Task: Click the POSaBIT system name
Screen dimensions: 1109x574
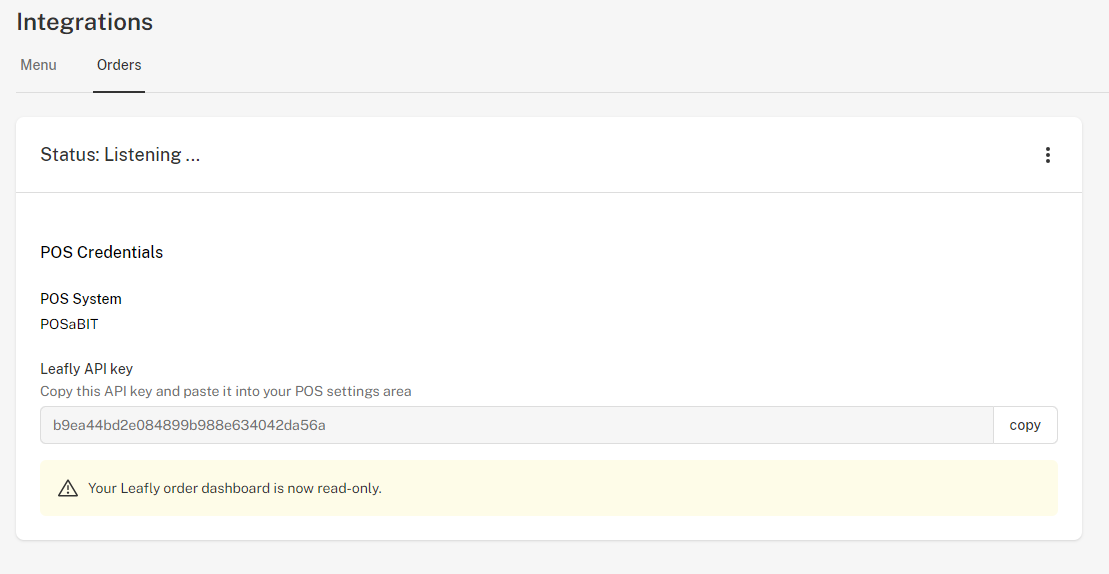Action: click(x=69, y=324)
